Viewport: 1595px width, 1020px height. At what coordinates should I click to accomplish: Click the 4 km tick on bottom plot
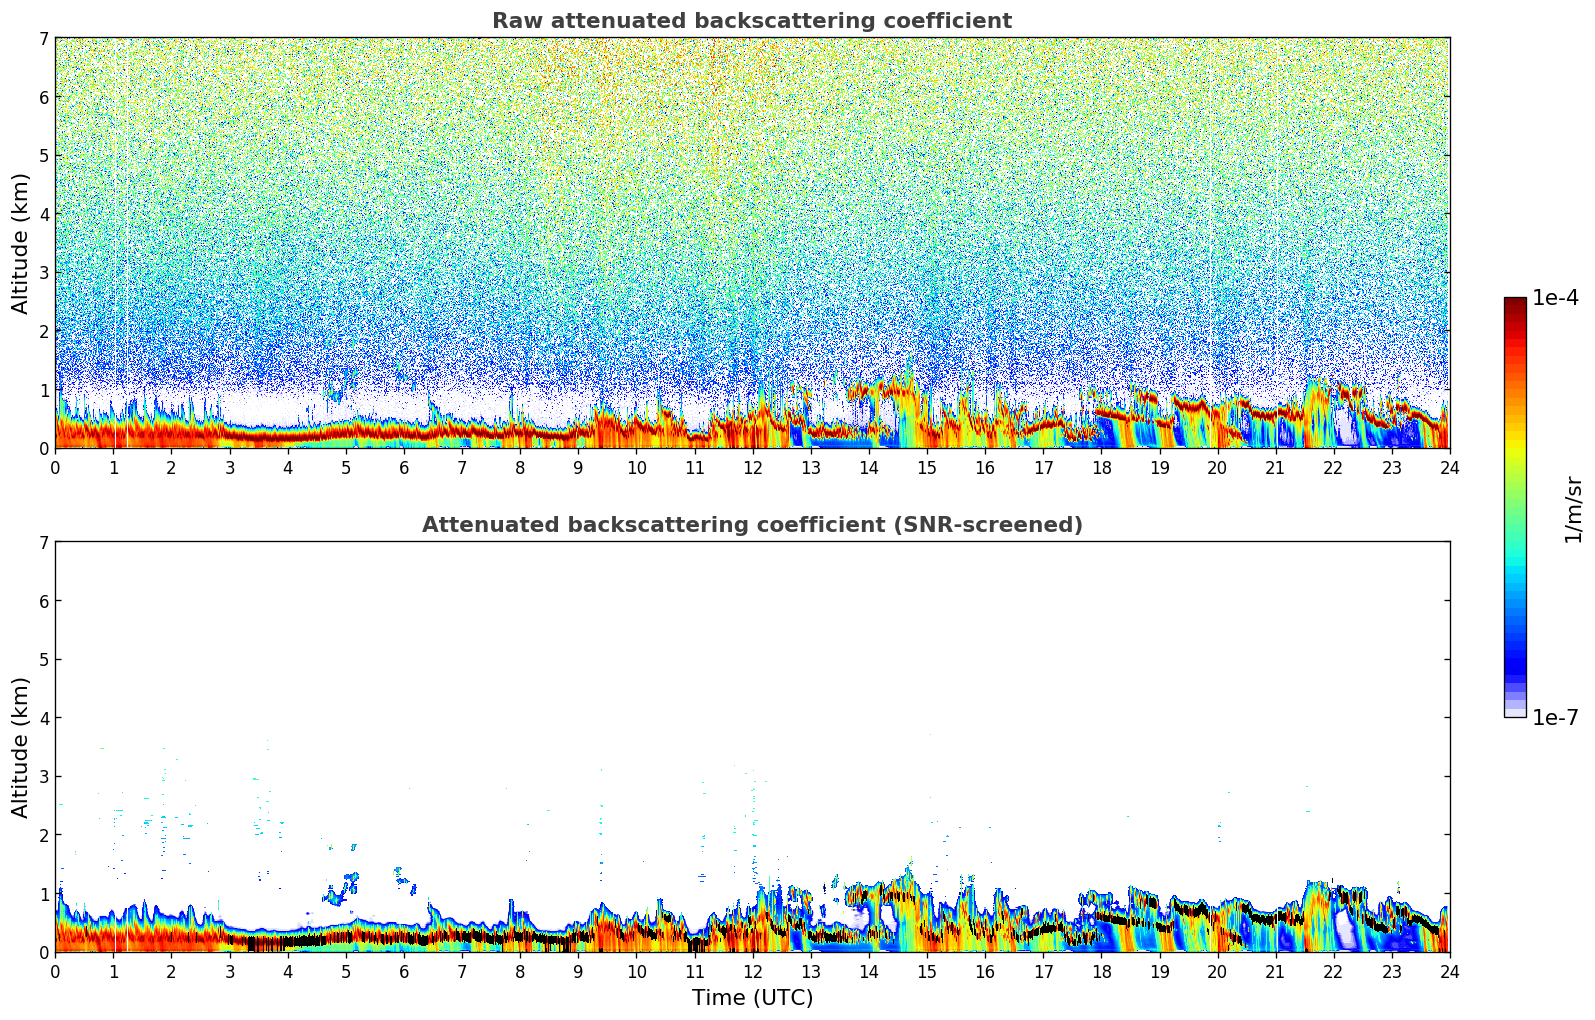coord(43,718)
